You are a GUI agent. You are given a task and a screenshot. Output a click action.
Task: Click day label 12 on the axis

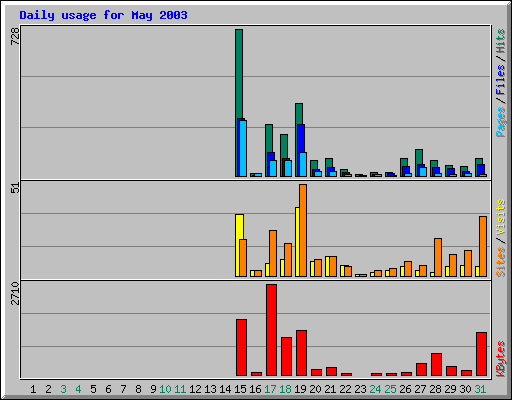pos(195,389)
